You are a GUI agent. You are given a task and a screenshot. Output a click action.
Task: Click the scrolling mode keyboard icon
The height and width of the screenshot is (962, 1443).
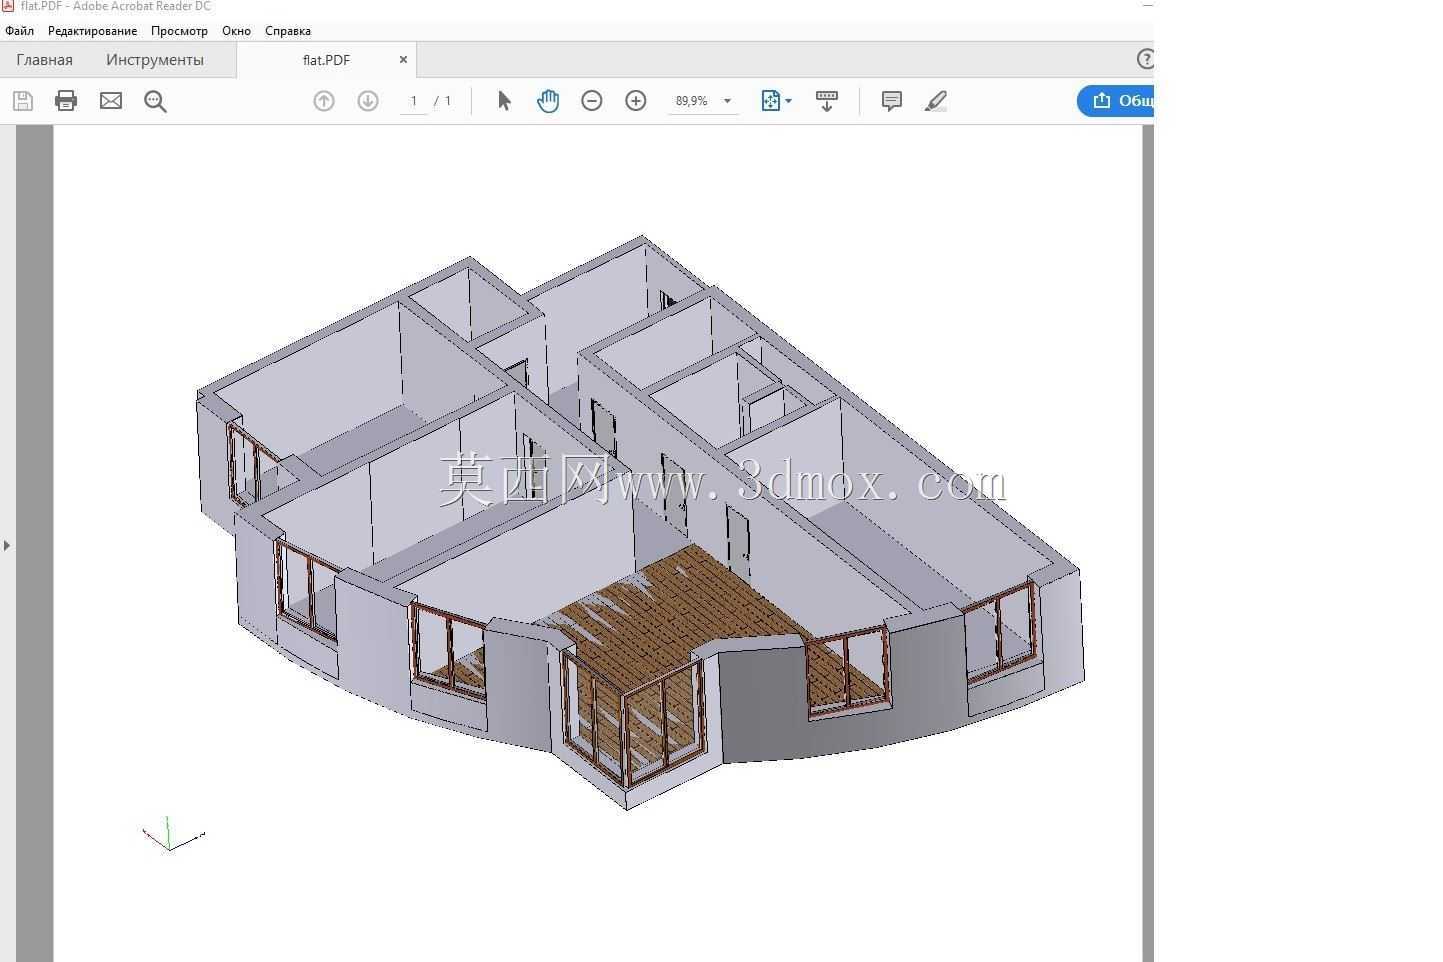tap(827, 101)
